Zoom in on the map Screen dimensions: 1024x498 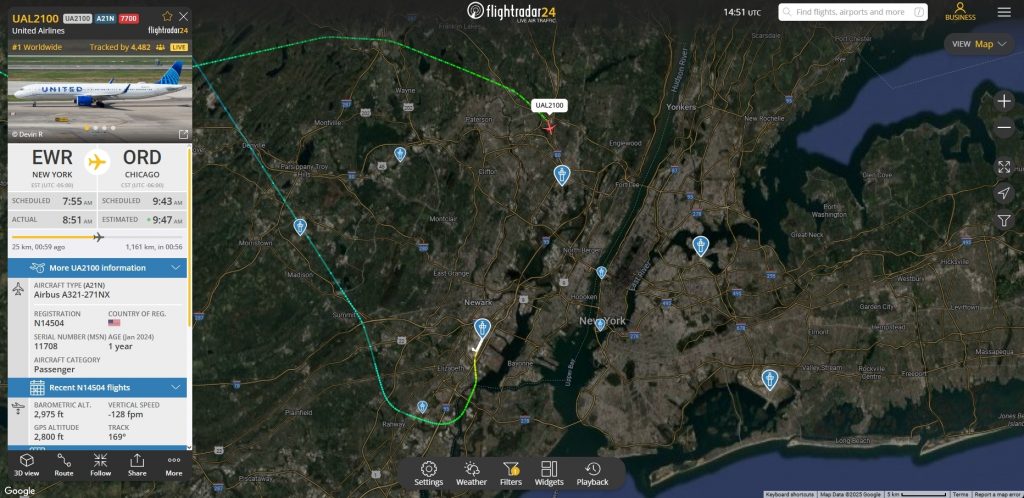tap(1004, 101)
